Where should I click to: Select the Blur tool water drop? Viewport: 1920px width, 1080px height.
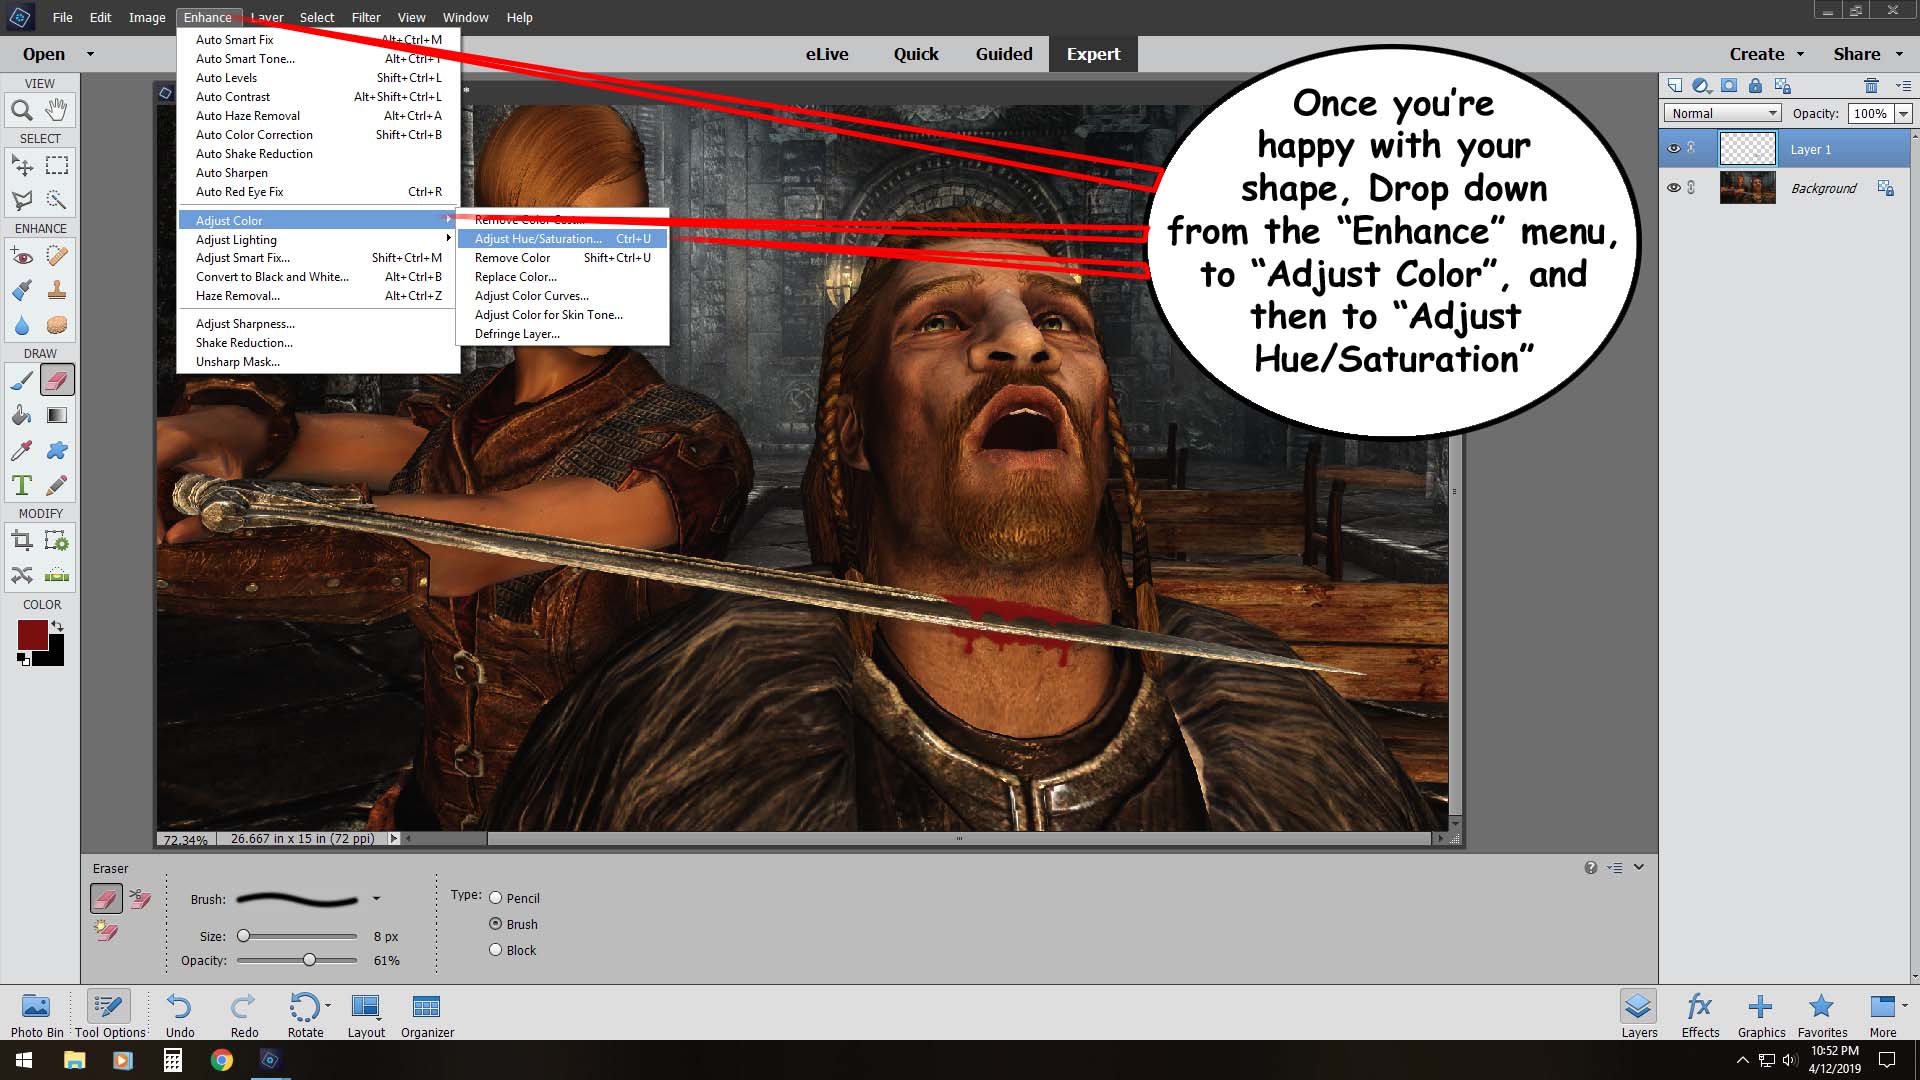click(22, 326)
